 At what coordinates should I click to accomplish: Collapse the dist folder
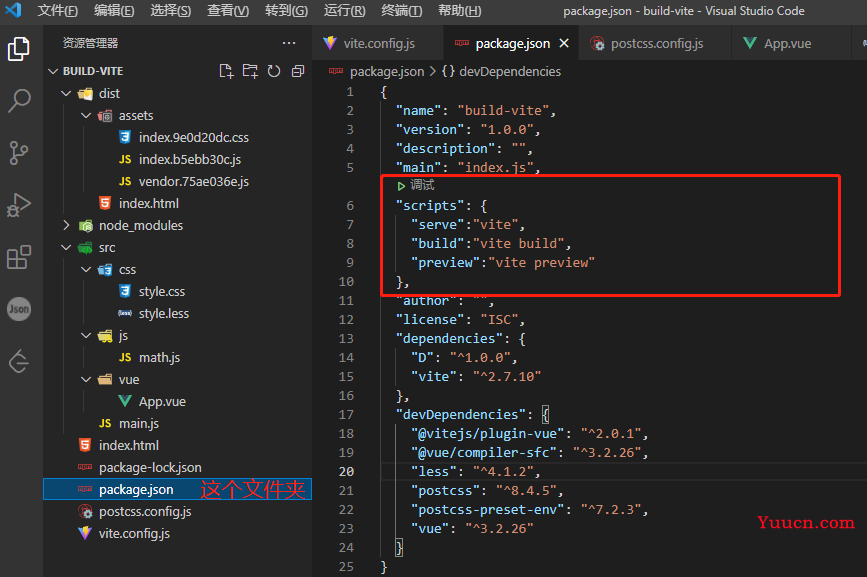pos(66,93)
